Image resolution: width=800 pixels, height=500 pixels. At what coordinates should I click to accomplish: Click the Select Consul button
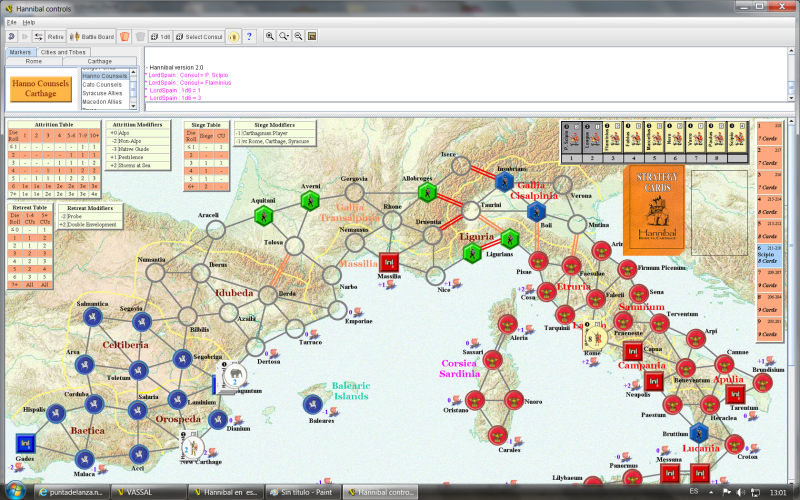tap(199, 37)
